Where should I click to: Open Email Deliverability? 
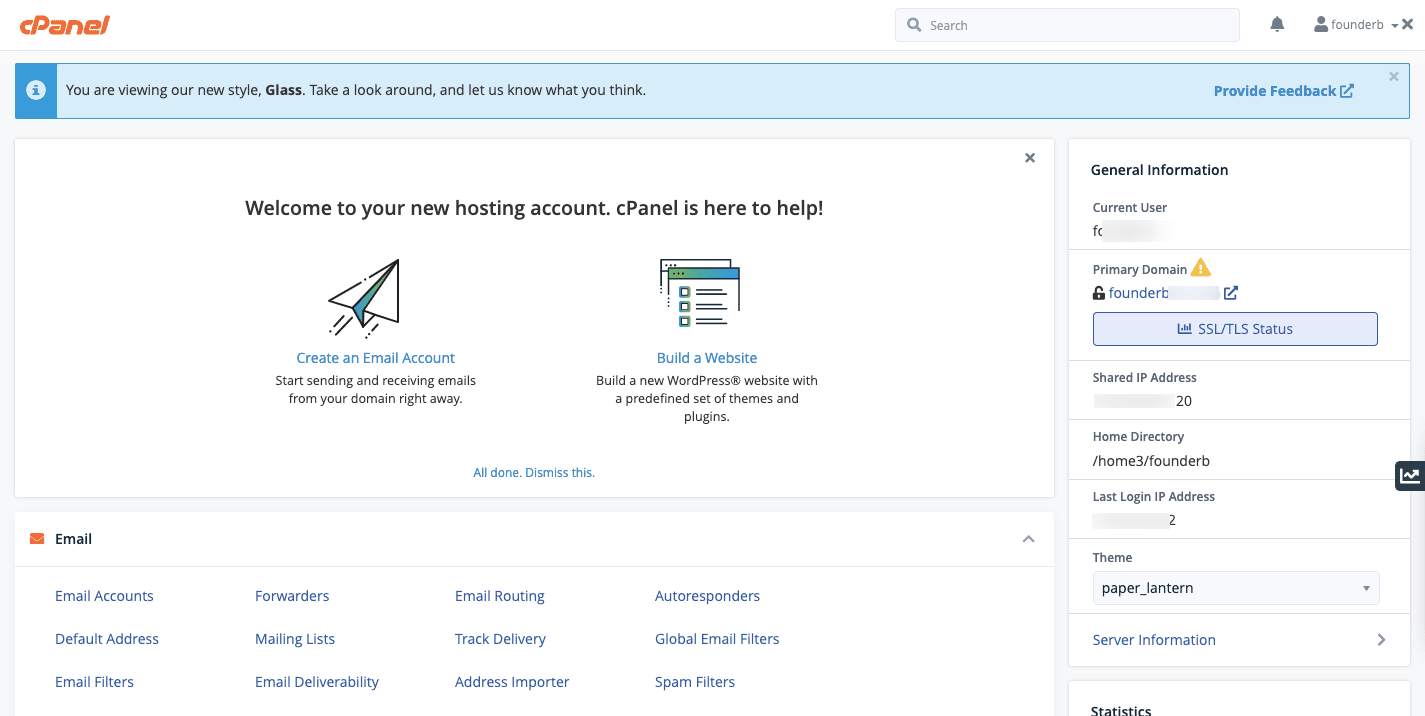317,682
